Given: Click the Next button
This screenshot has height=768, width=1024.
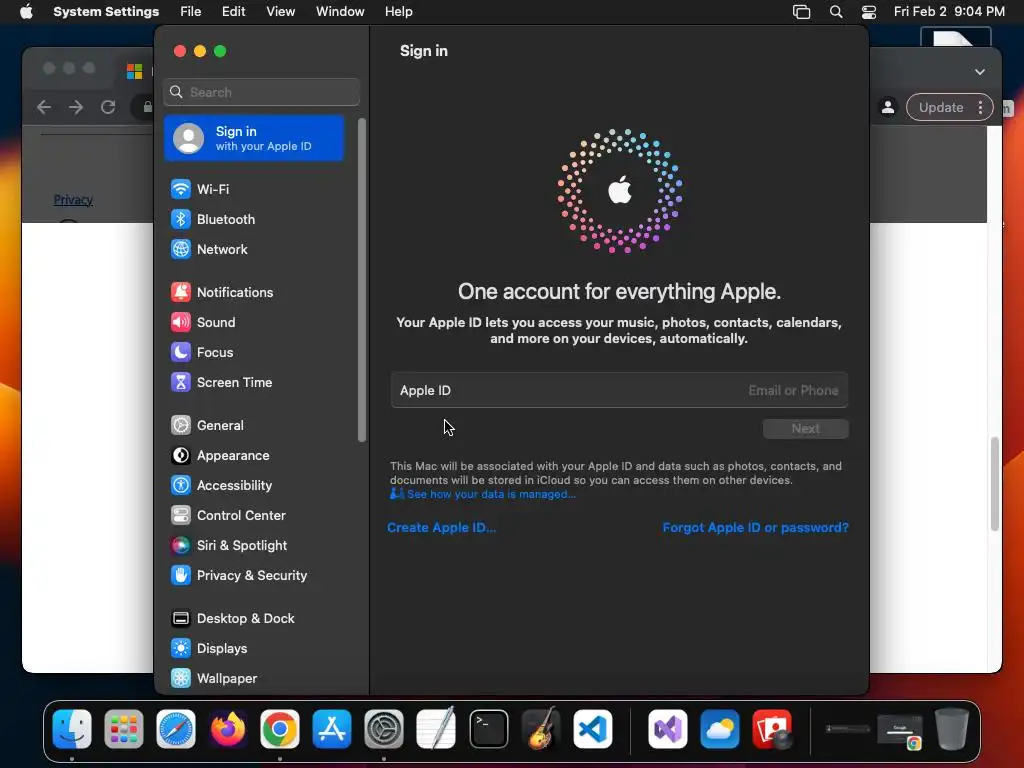Looking at the screenshot, I should [x=806, y=428].
